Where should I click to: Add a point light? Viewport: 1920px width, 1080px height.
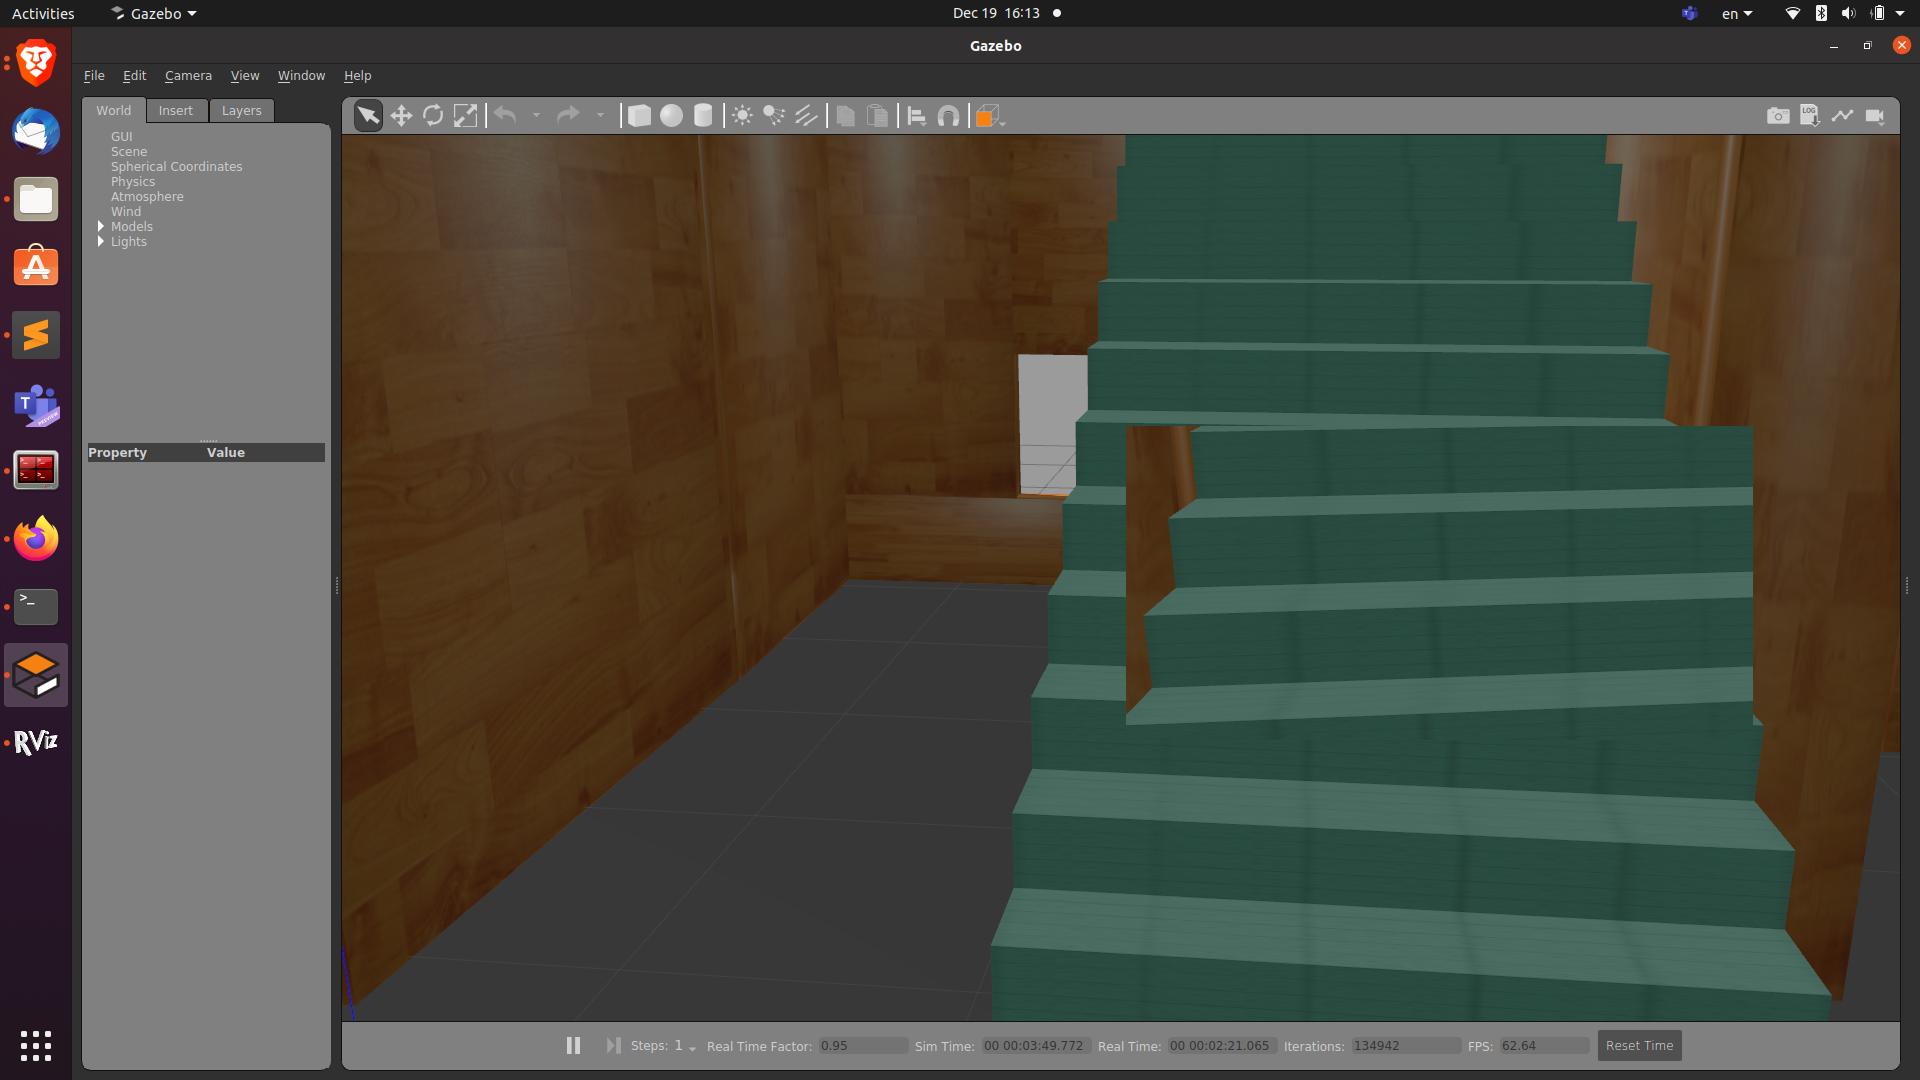pos(742,116)
